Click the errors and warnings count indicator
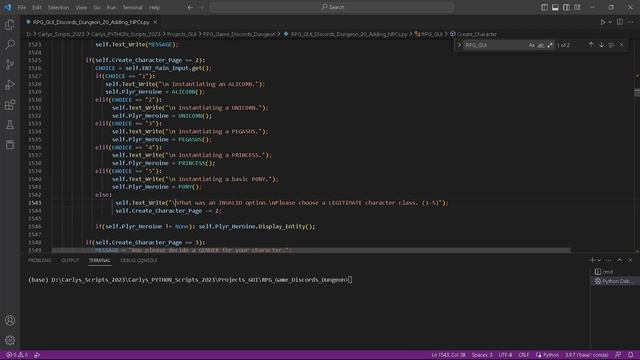 (17, 355)
